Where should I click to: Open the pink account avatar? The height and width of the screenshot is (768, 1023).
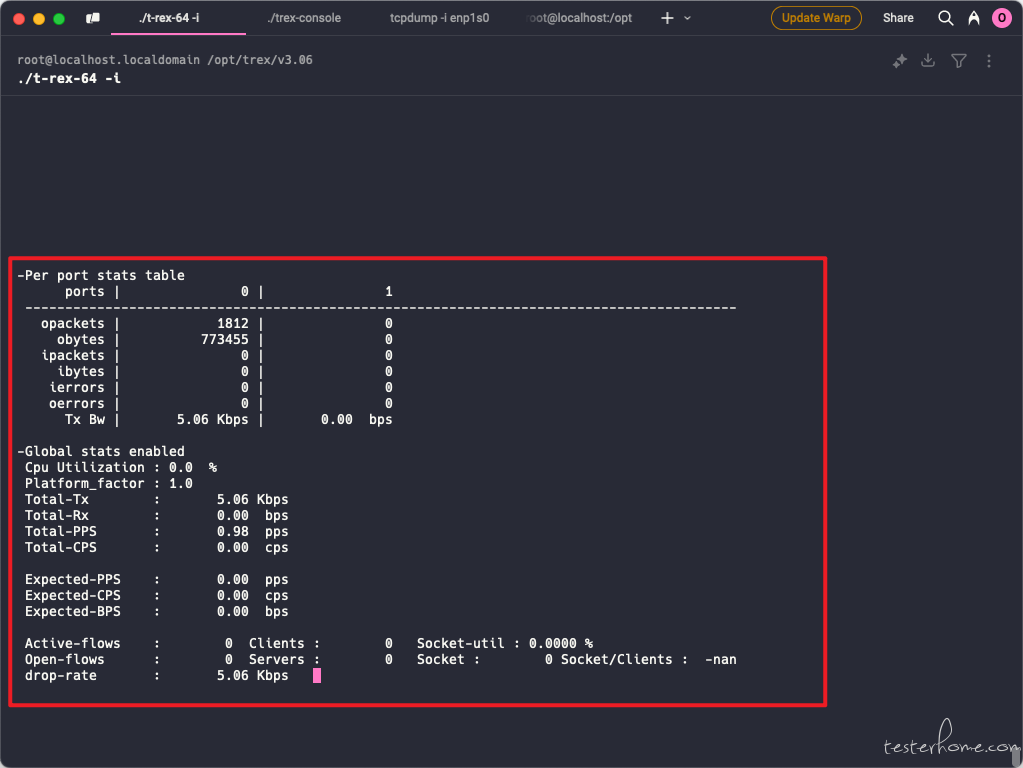pos(1001,18)
